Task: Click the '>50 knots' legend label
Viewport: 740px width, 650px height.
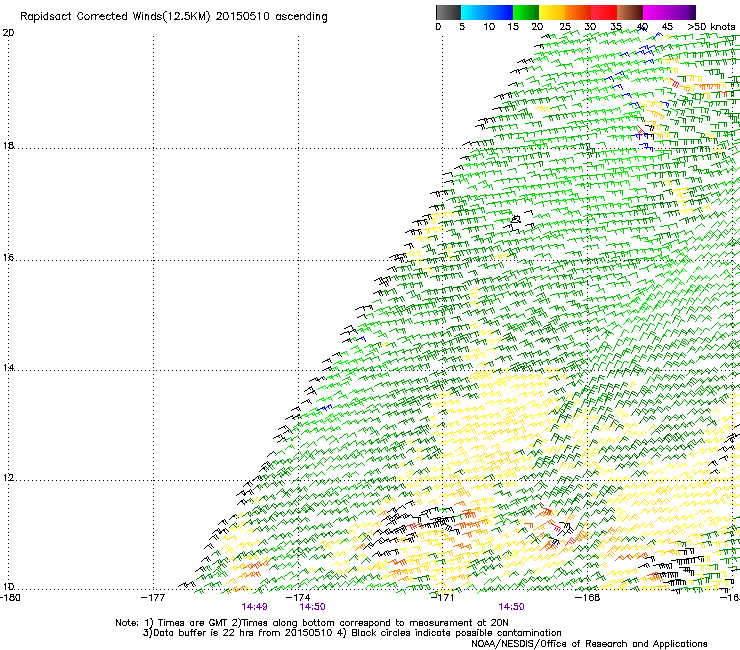Action: point(711,27)
